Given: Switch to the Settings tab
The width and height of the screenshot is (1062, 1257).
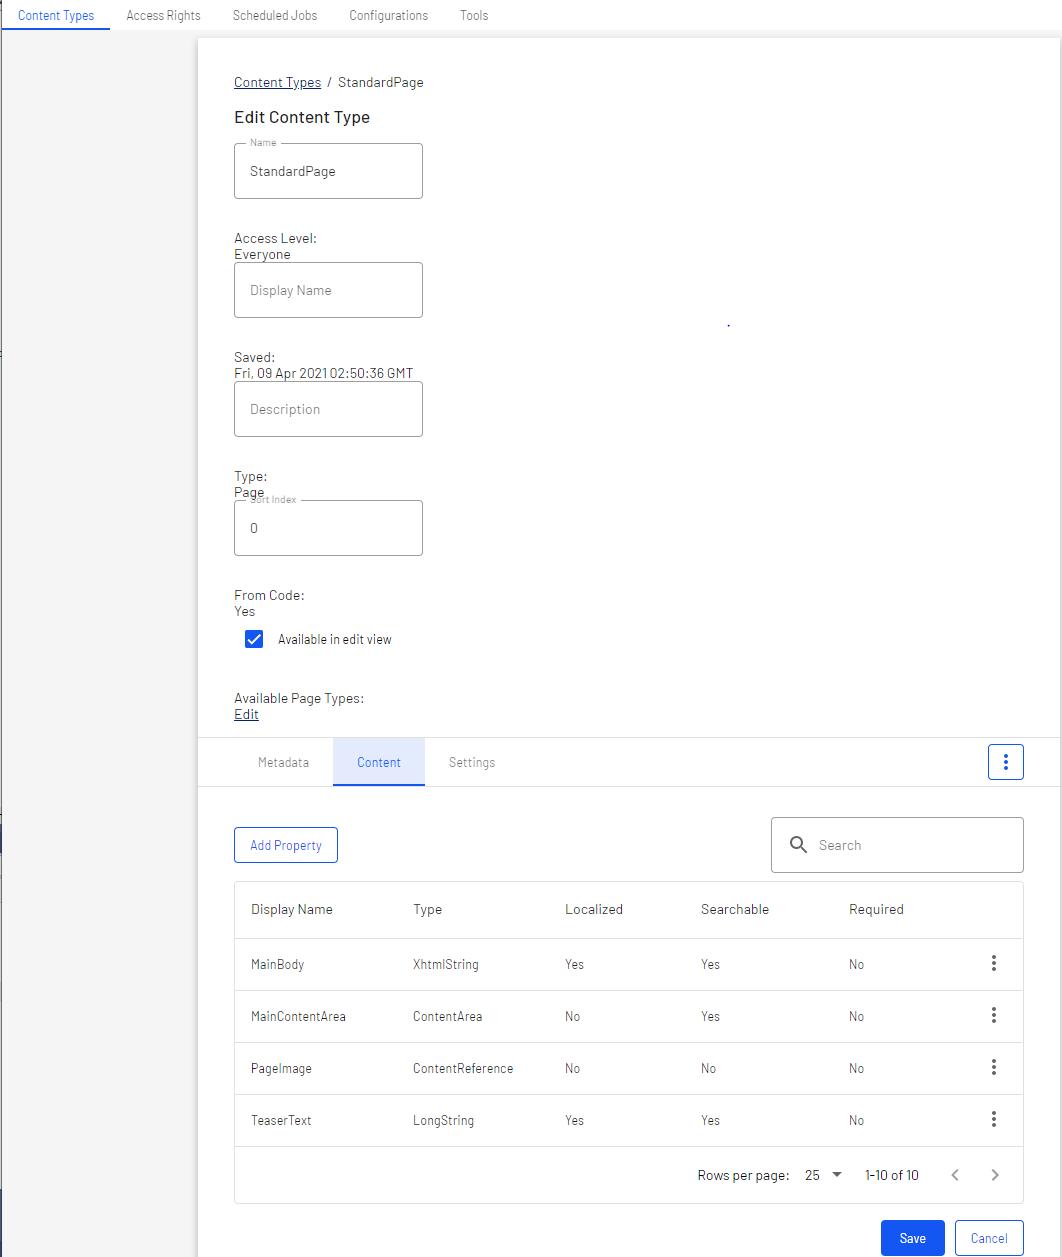Looking at the screenshot, I should pos(471,762).
